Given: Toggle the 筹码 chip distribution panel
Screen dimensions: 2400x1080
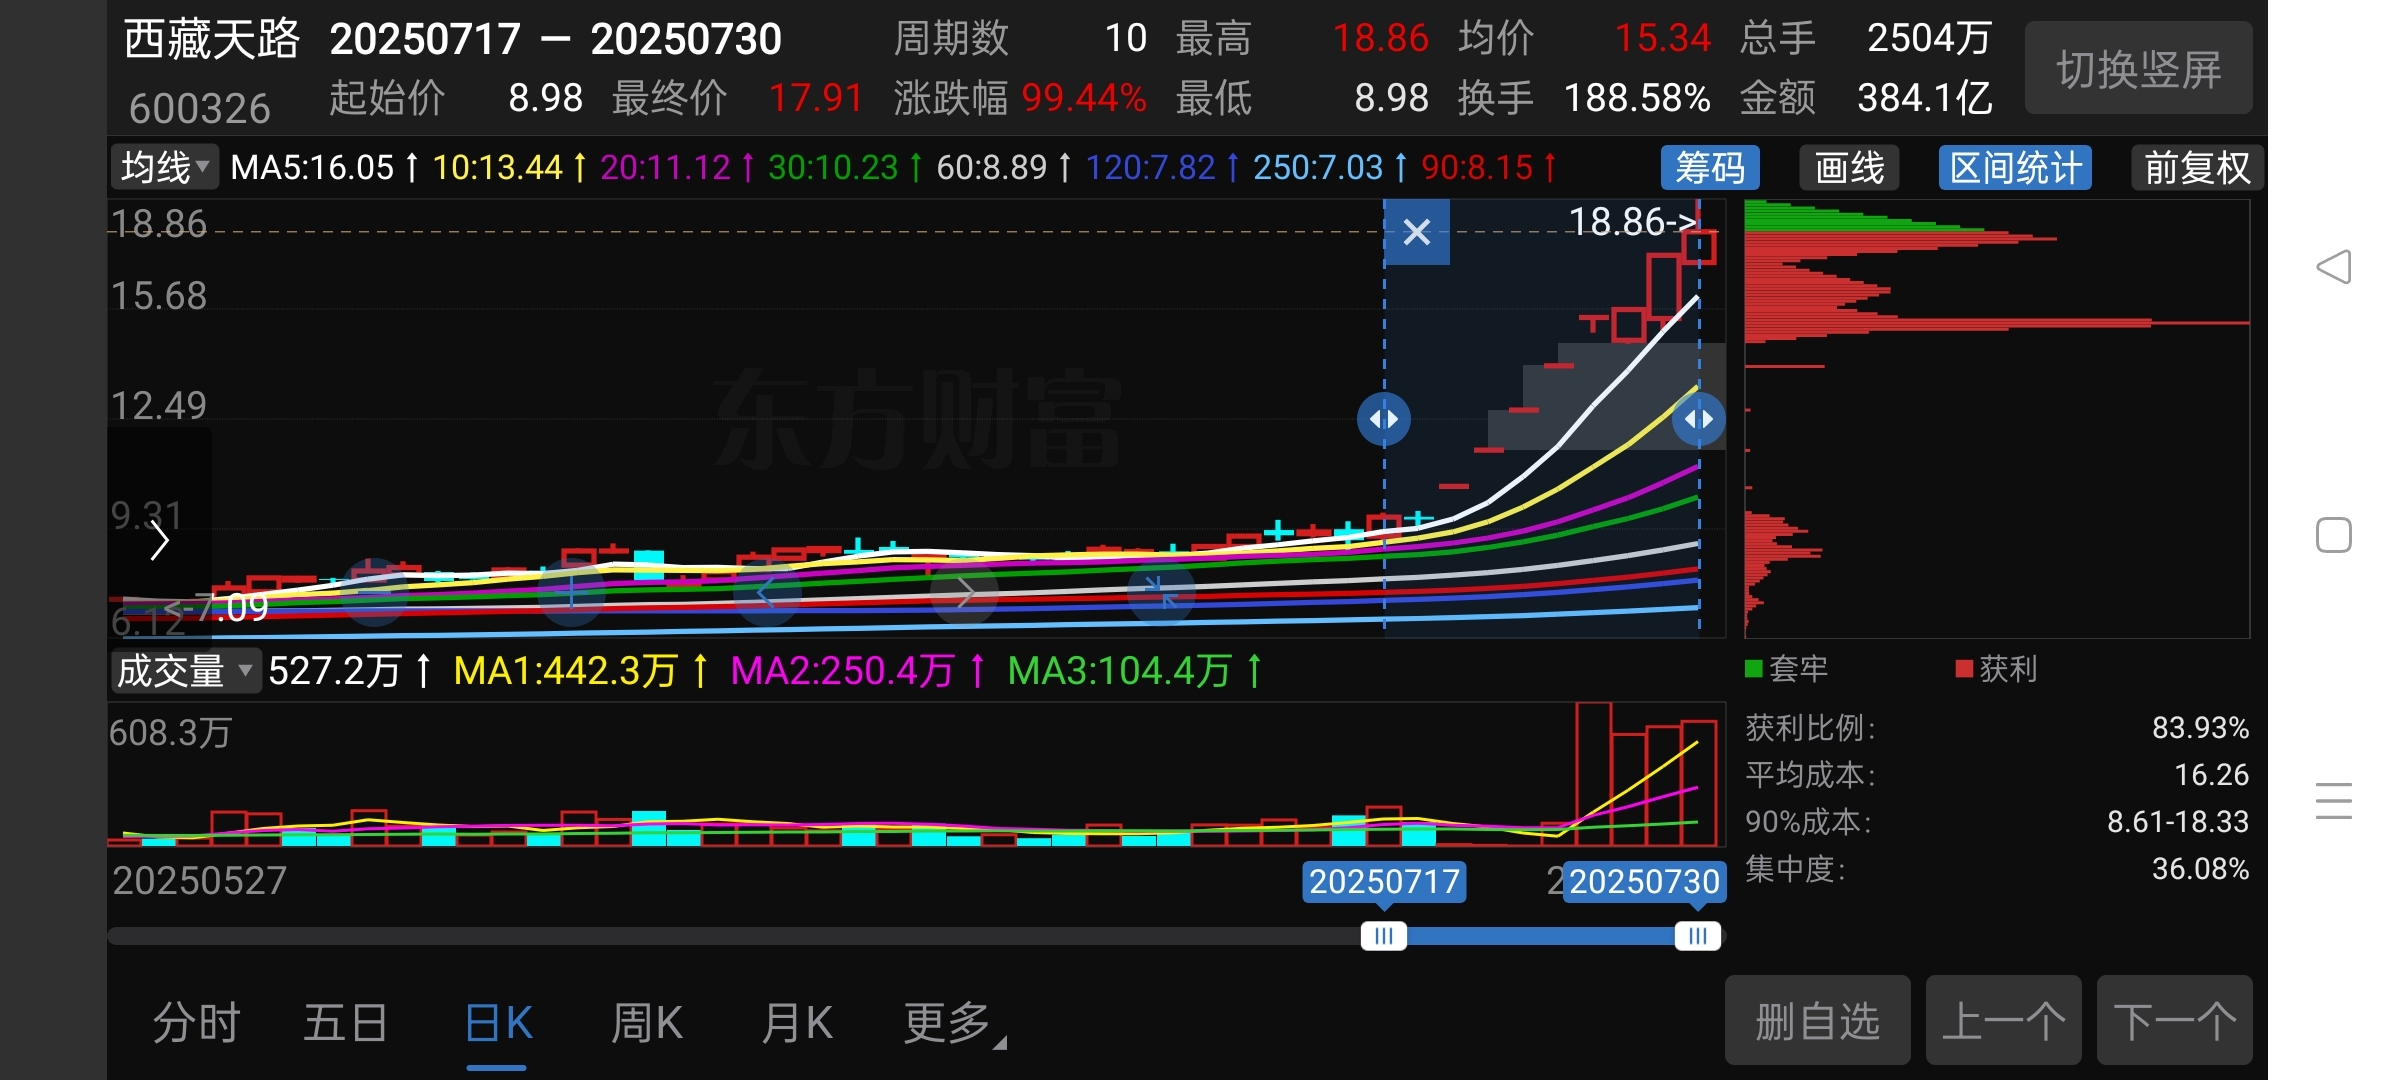Looking at the screenshot, I should [1710, 167].
